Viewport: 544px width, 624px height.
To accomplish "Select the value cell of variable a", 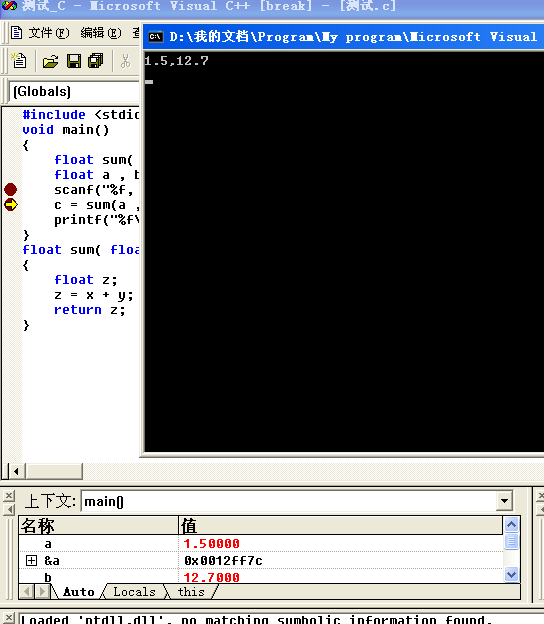I will (340, 543).
